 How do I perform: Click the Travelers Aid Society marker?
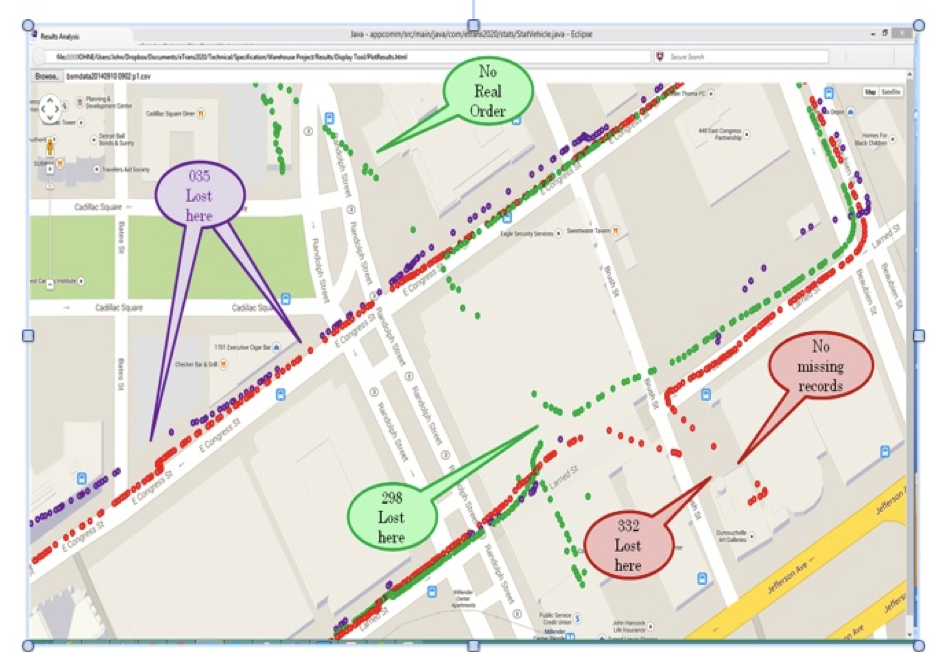click(x=97, y=169)
